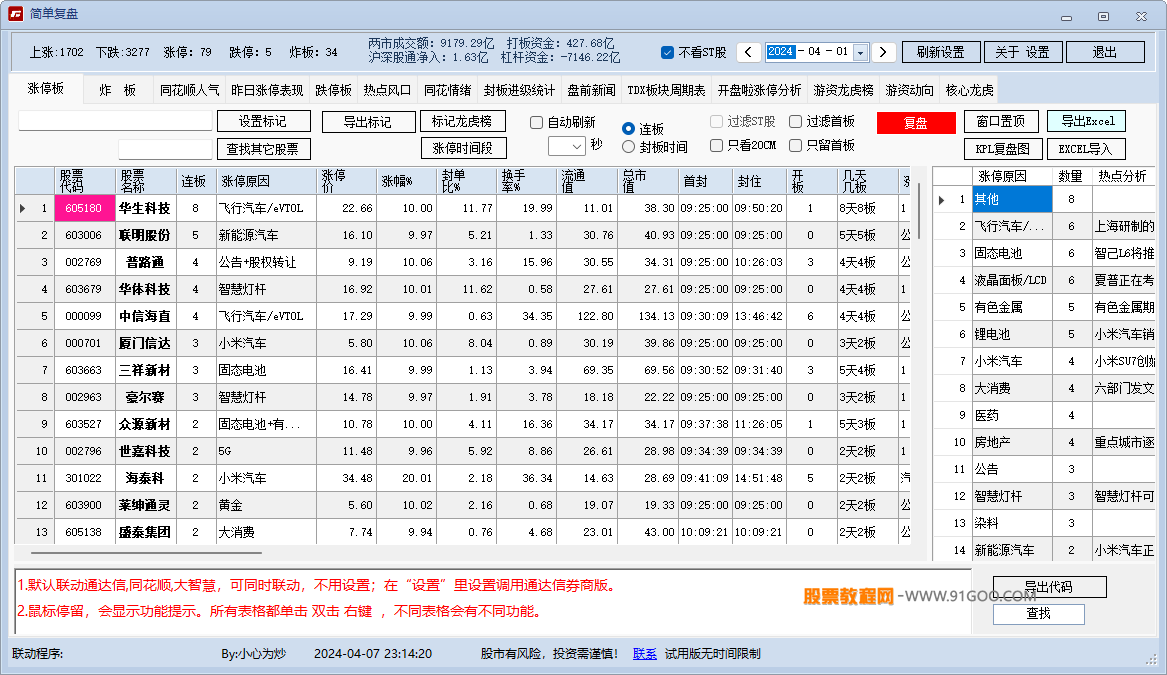Select the year 2024 in the date field

pos(780,51)
